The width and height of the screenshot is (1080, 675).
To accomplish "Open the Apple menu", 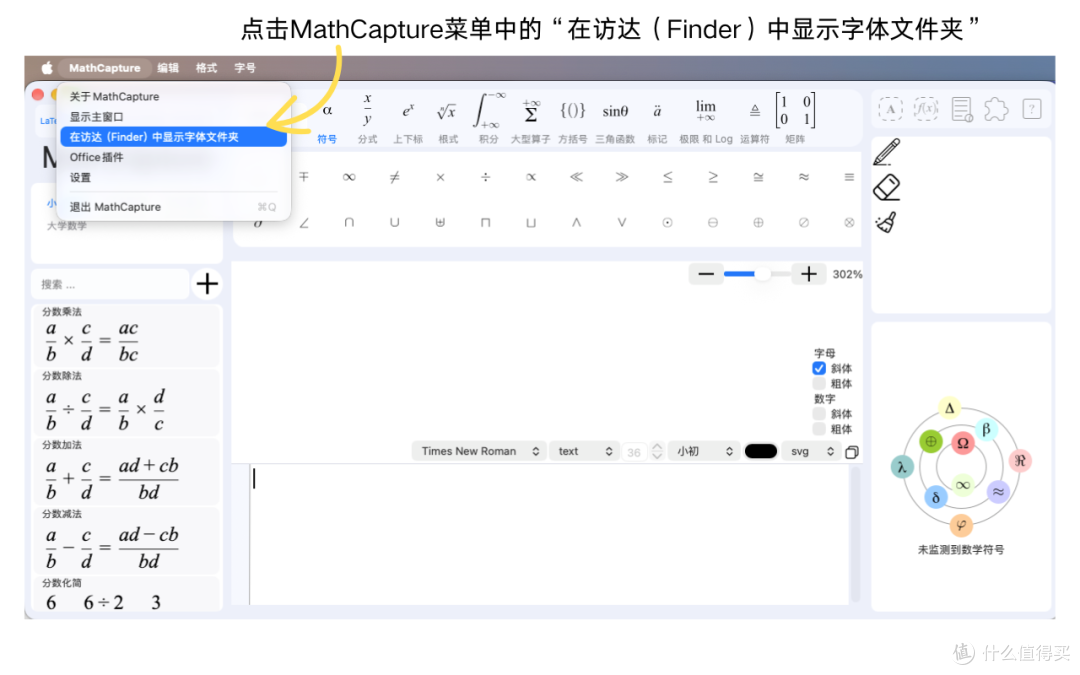I will click(47, 68).
